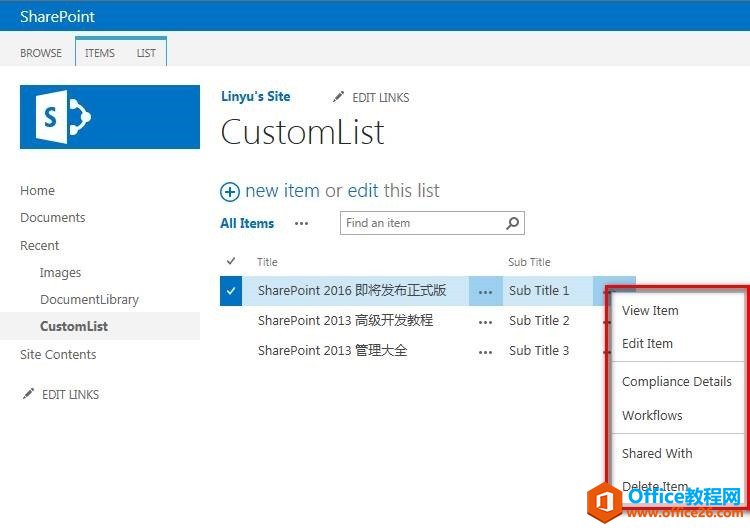
Task: Select Compliance Details in context menu
Action: 676,381
